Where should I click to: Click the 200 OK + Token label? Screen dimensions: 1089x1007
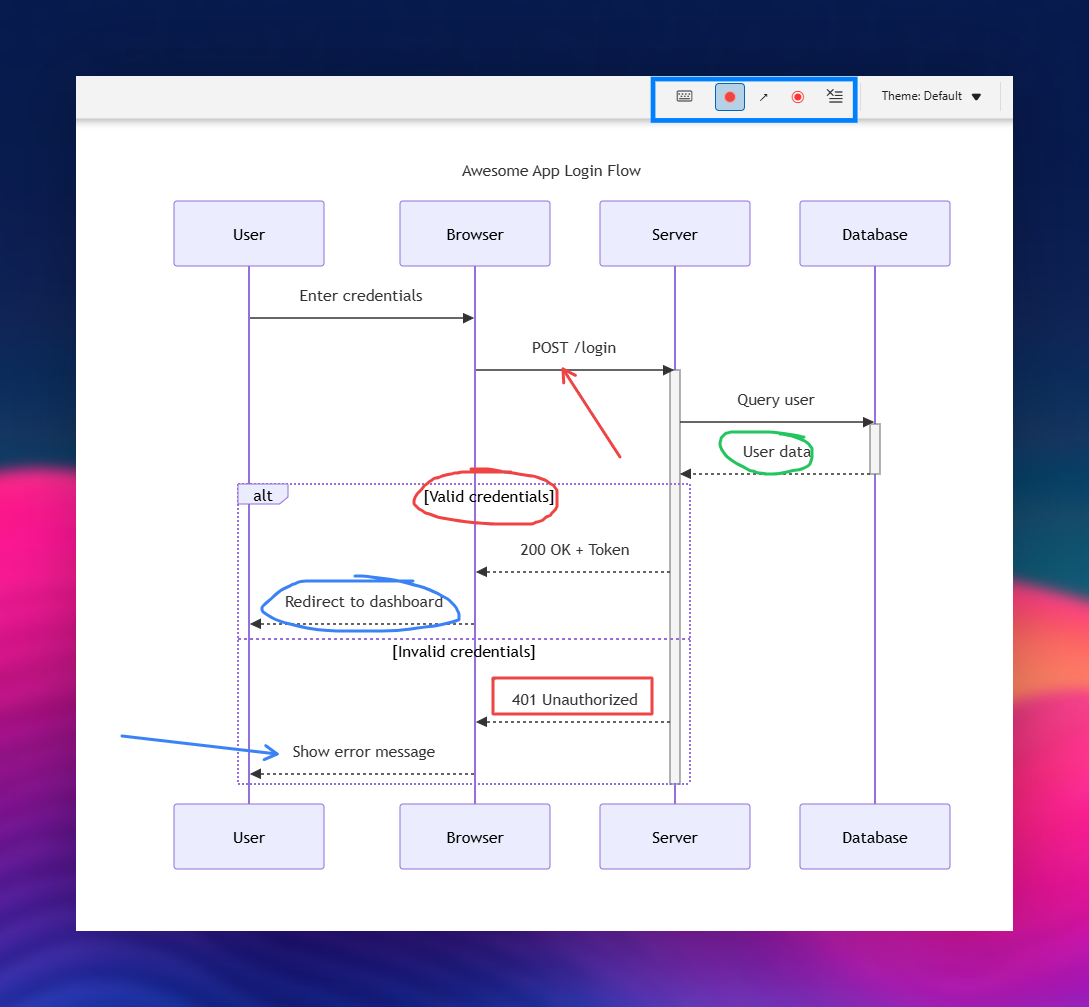[x=574, y=550]
